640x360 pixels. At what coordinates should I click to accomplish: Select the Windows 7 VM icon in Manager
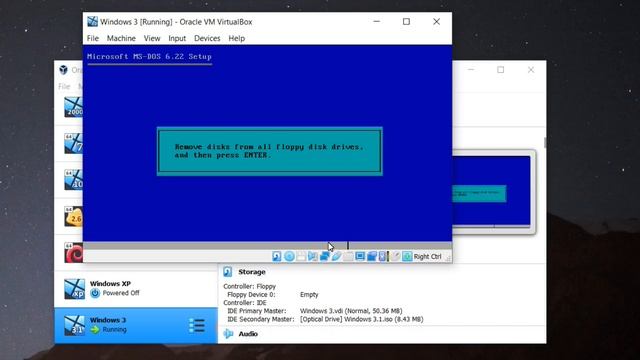click(73, 143)
